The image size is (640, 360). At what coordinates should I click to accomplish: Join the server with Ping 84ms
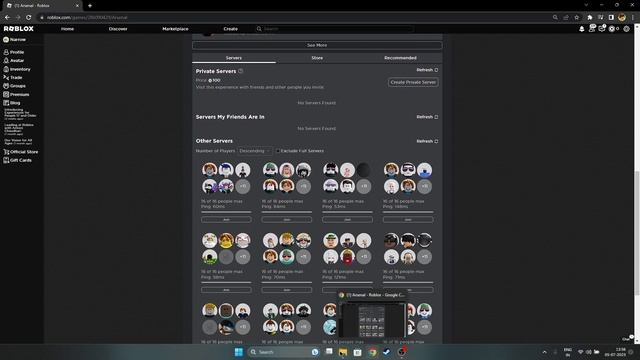287,220
